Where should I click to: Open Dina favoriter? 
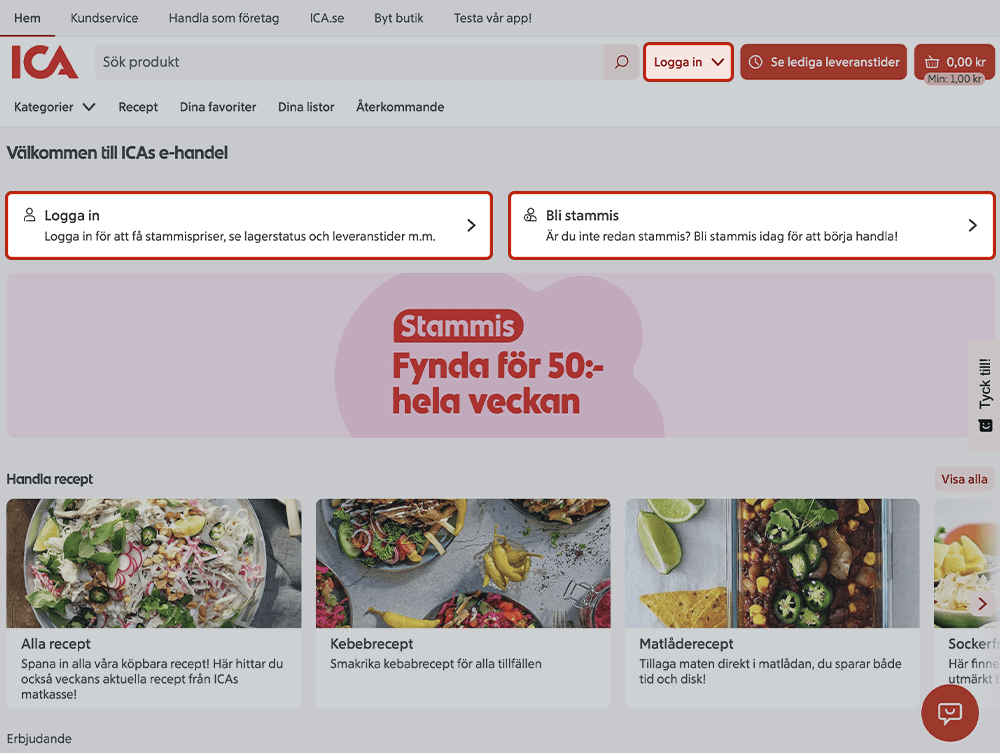[218, 107]
